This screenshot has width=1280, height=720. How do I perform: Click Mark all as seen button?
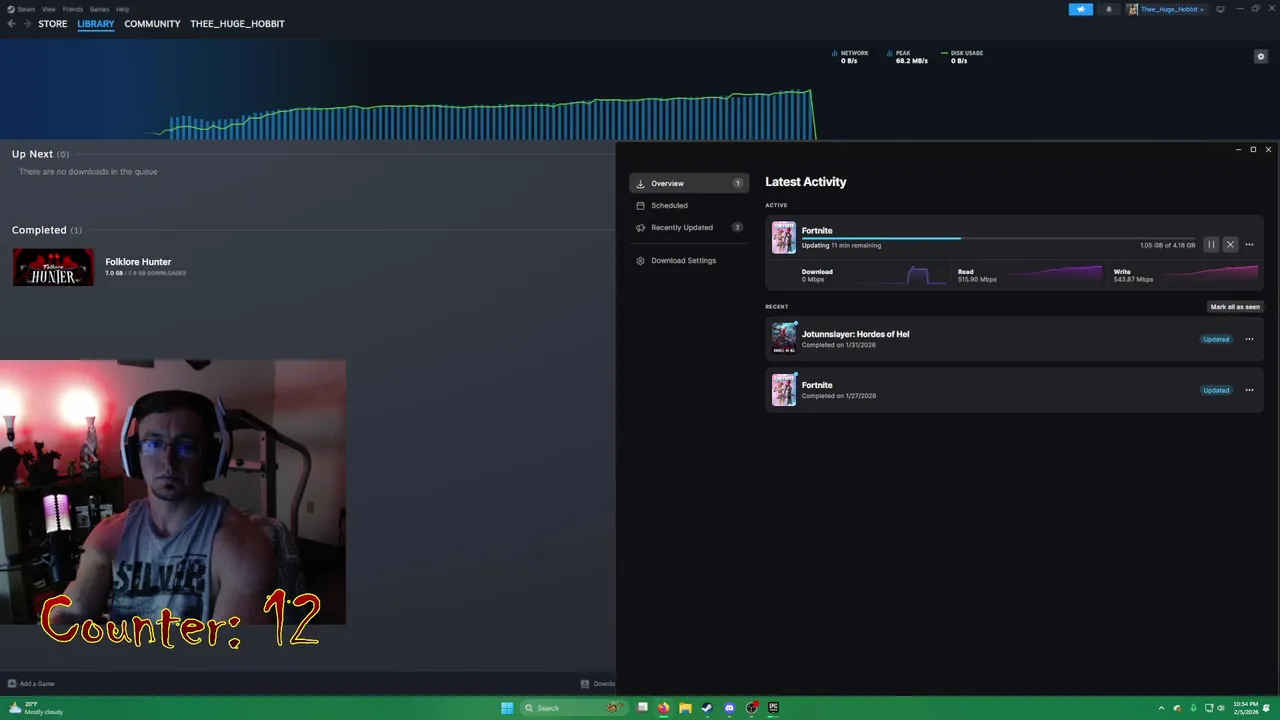point(1235,307)
